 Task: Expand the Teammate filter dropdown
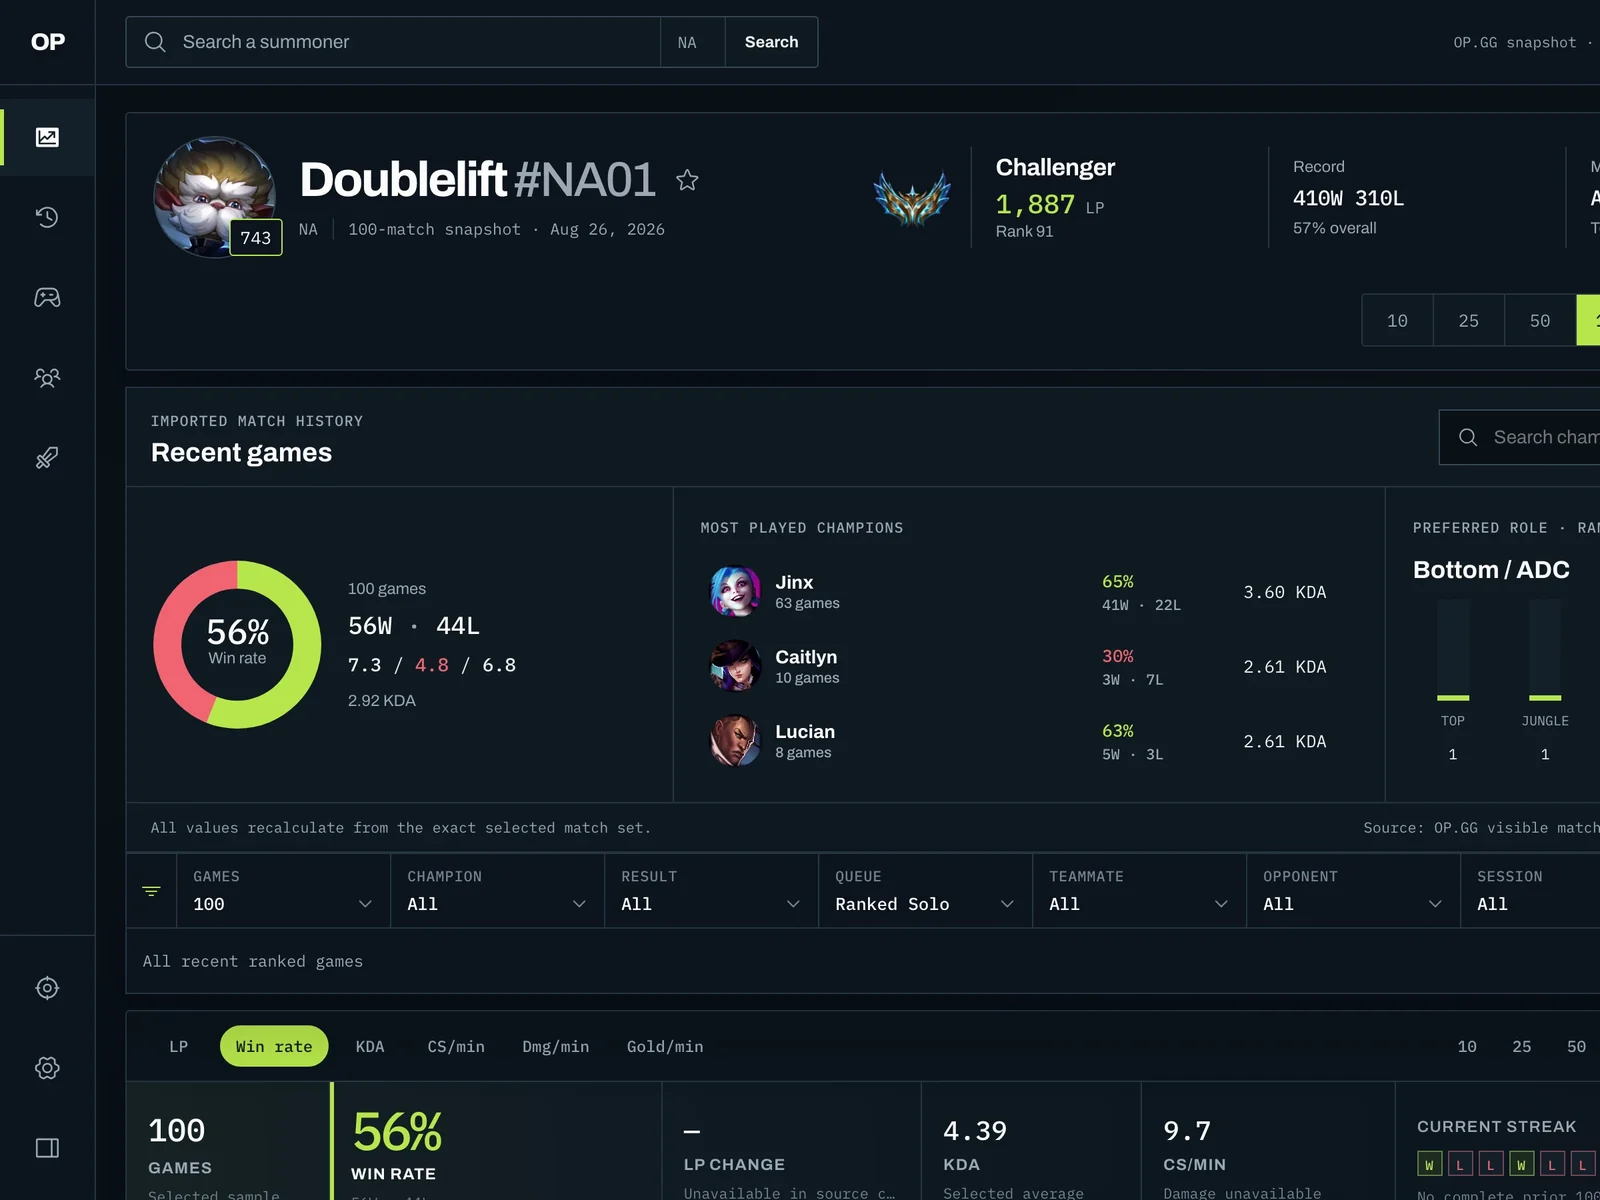click(1139, 891)
